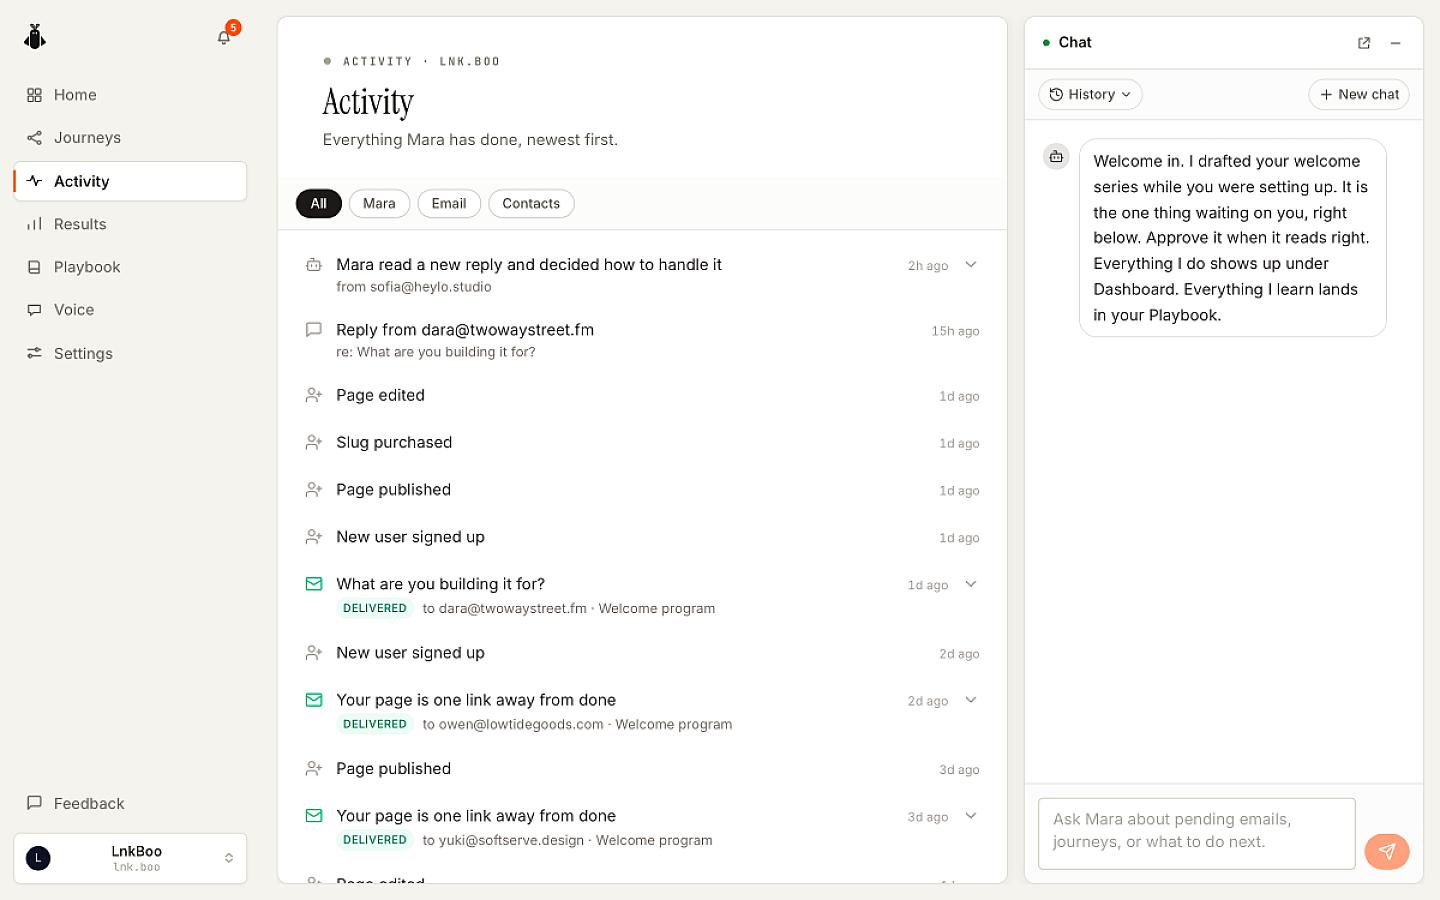Image resolution: width=1440 pixels, height=900 pixels.
Task: Click user icon beside New user signed up 2d ago
Action: tap(314, 653)
